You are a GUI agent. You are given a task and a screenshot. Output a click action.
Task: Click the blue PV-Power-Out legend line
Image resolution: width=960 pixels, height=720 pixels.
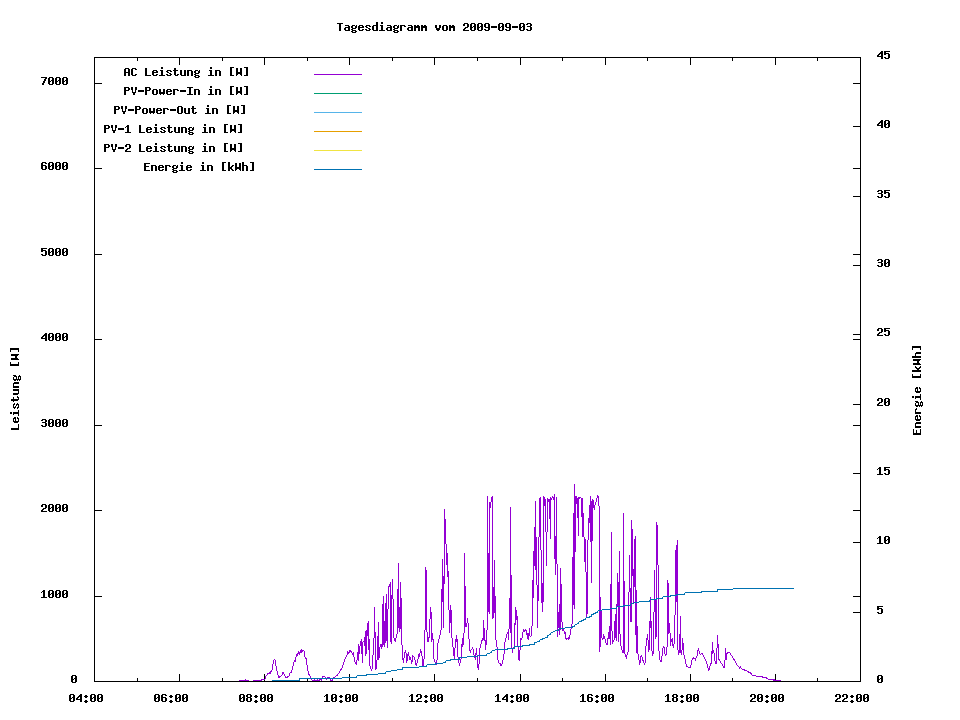coord(337,112)
